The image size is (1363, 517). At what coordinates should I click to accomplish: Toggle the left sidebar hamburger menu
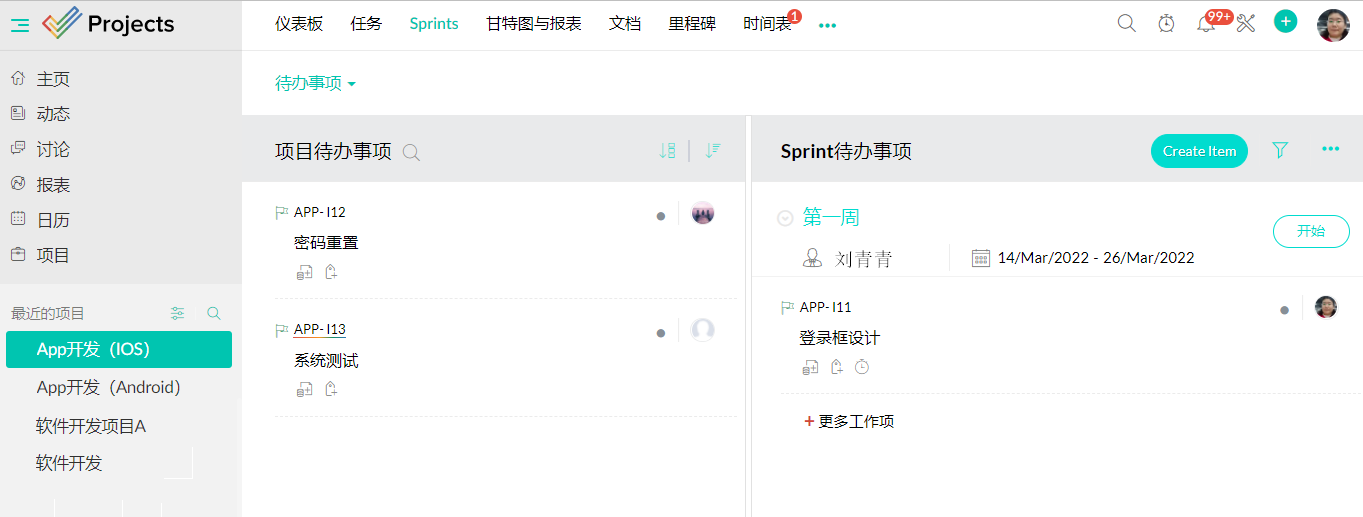point(19,25)
